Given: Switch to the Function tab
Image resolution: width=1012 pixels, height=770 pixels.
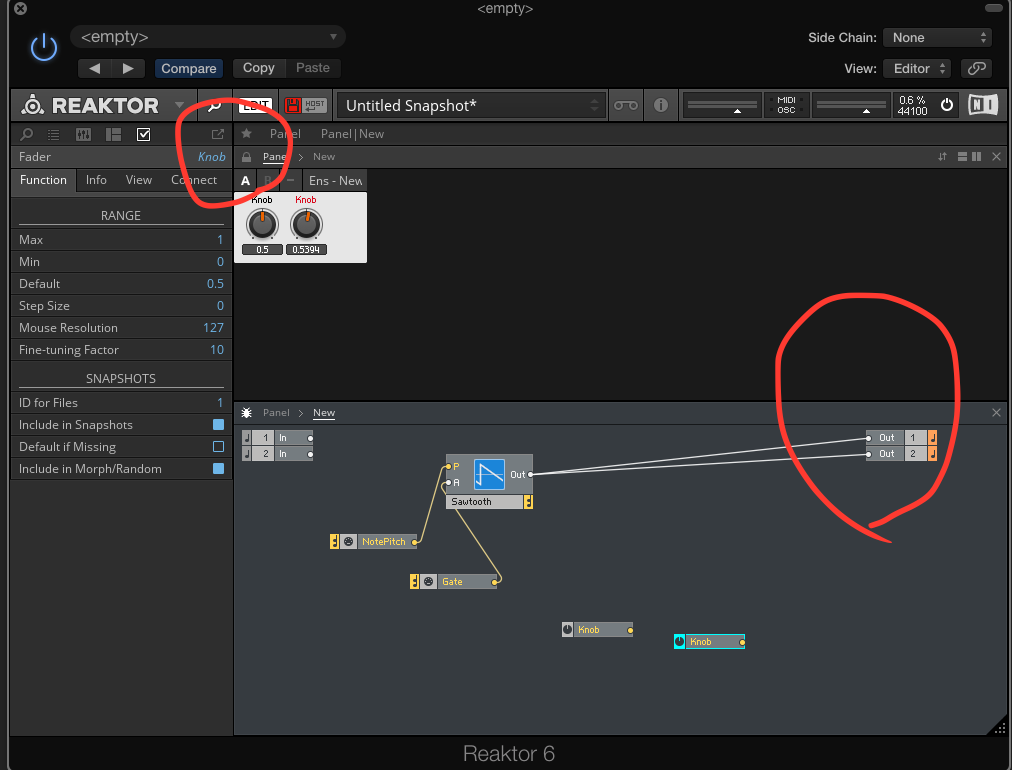Looking at the screenshot, I should pos(43,180).
